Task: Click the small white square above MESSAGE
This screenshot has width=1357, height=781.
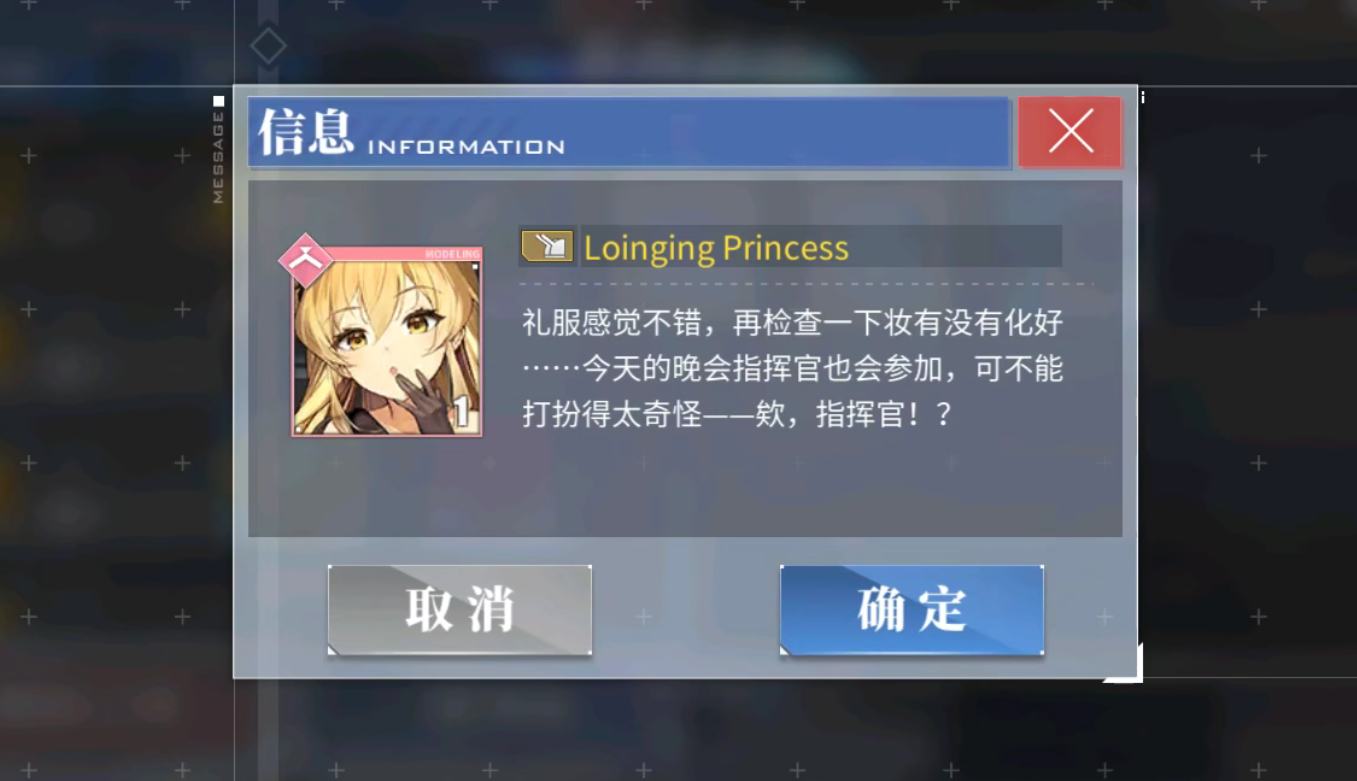Action: [218, 101]
